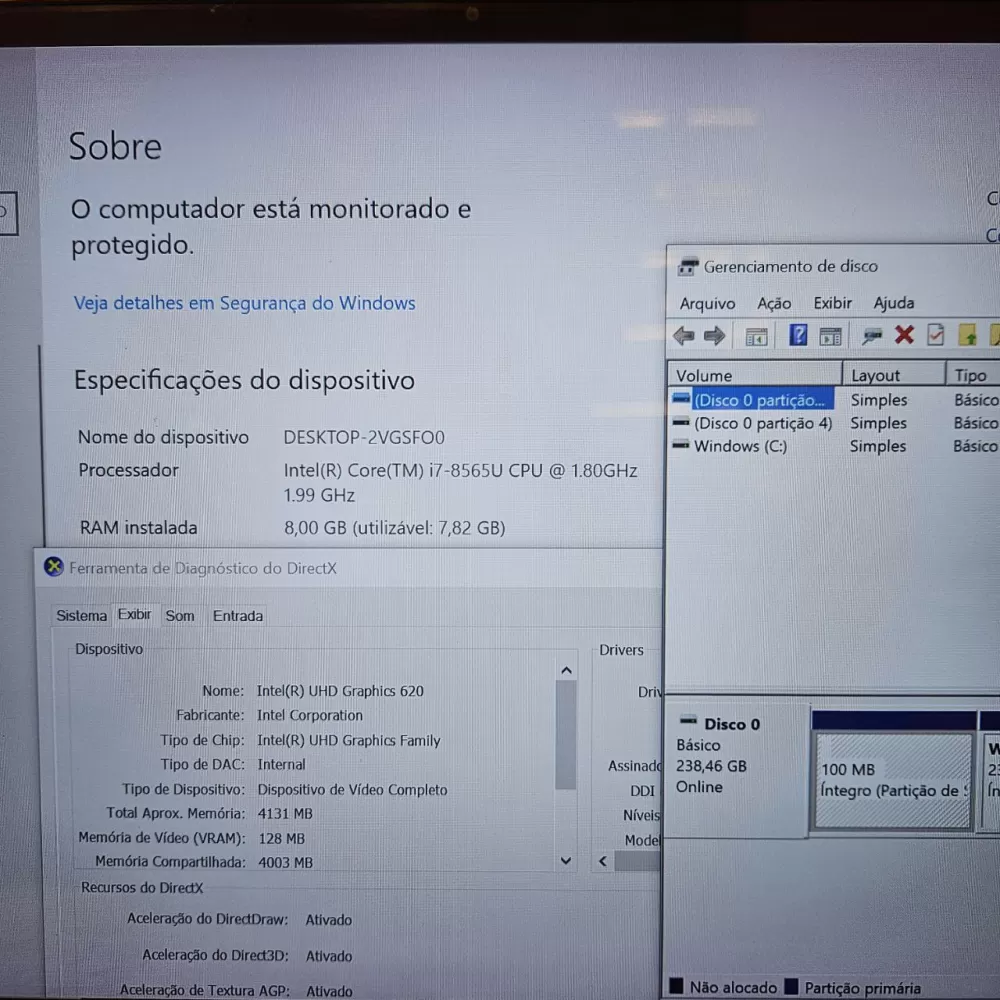Open the Help icon in Disk Management toolbar
The width and height of the screenshot is (1000, 1000).
[797, 335]
